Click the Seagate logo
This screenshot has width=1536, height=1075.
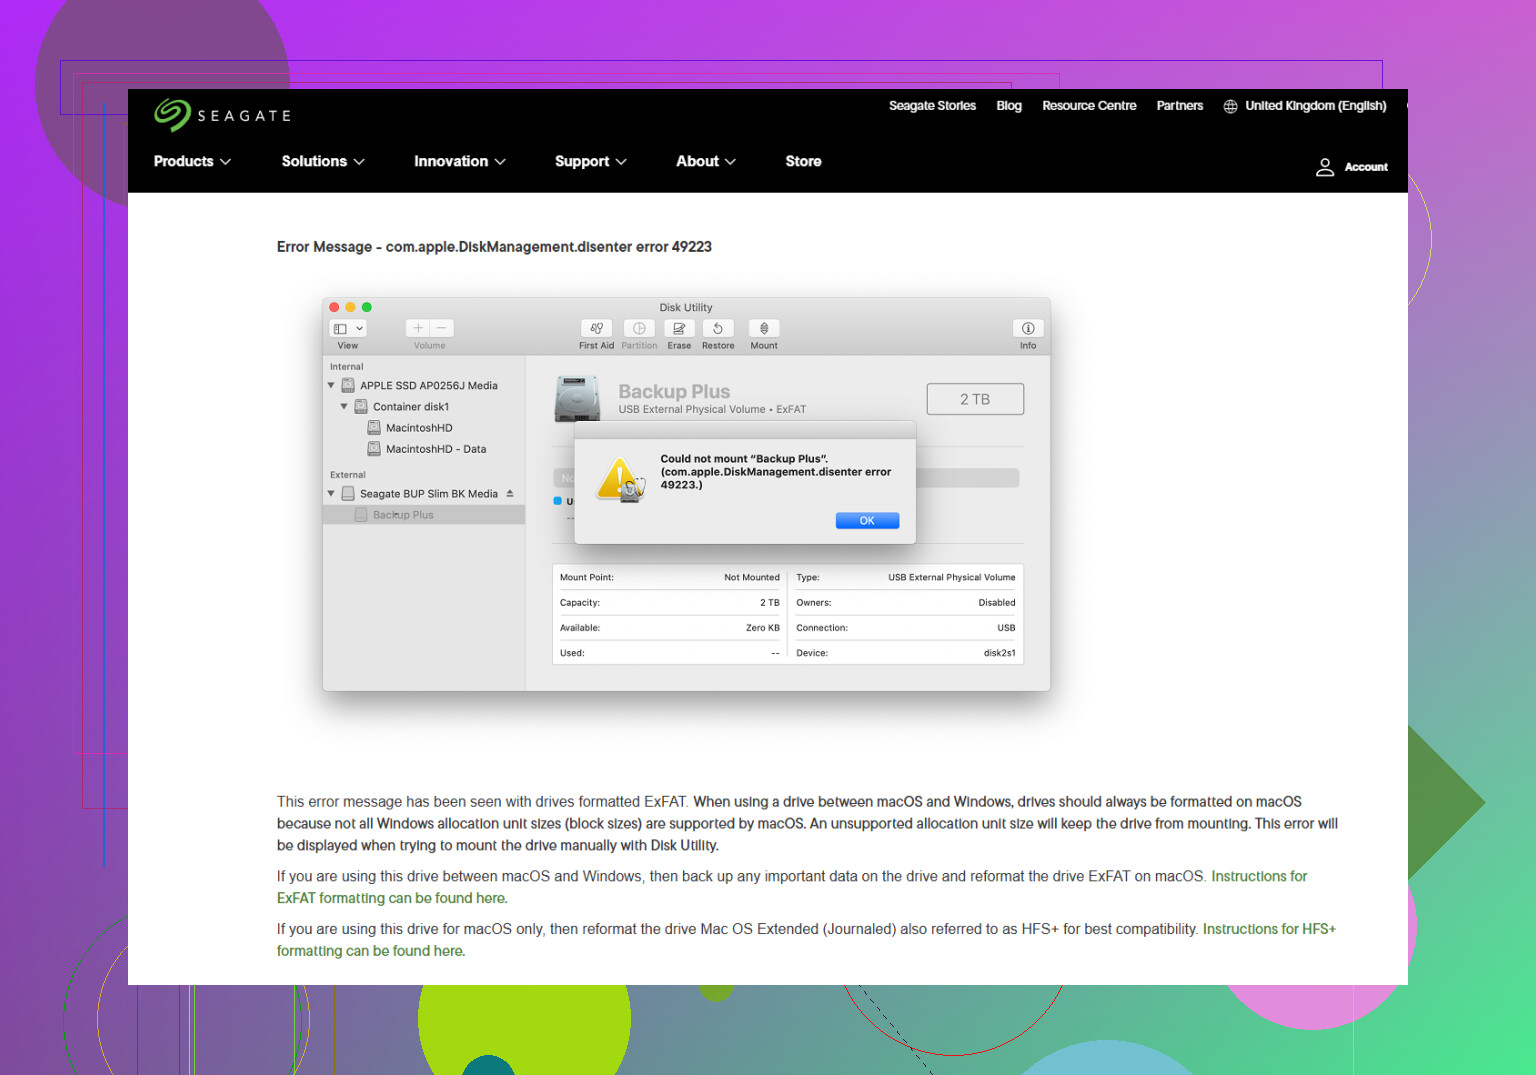[x=222, y=115]
